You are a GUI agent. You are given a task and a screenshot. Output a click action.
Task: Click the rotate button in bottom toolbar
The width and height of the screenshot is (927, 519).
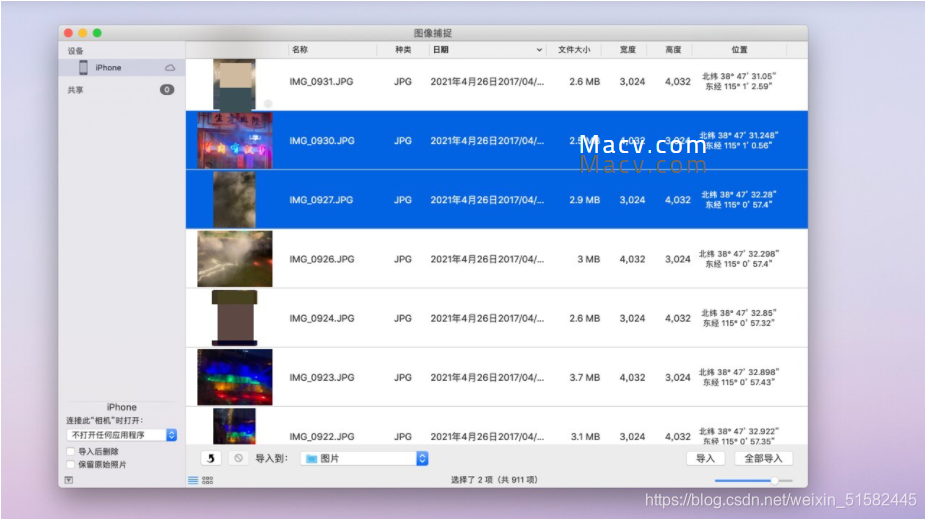[211, 458]
